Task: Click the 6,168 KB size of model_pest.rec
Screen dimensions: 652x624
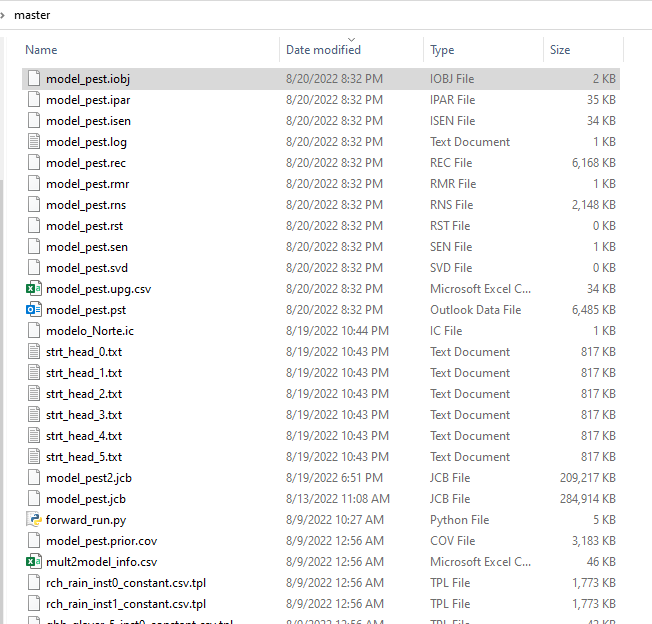Action: point(593,163)
